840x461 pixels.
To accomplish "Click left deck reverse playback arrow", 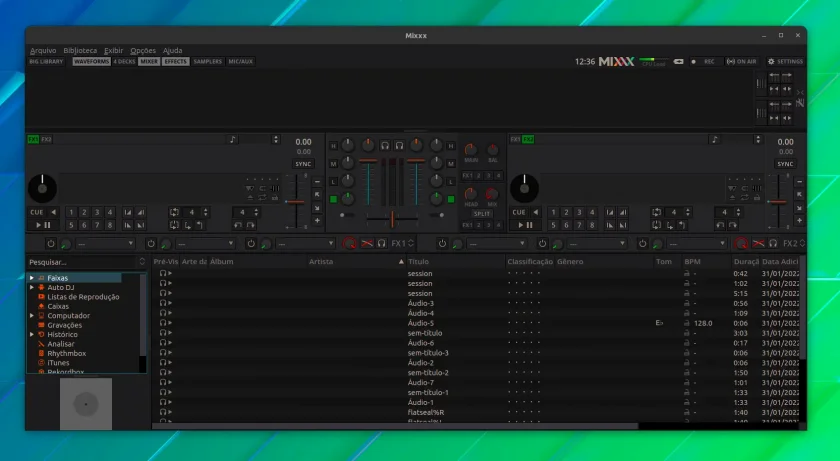I will tap(54, 212).
